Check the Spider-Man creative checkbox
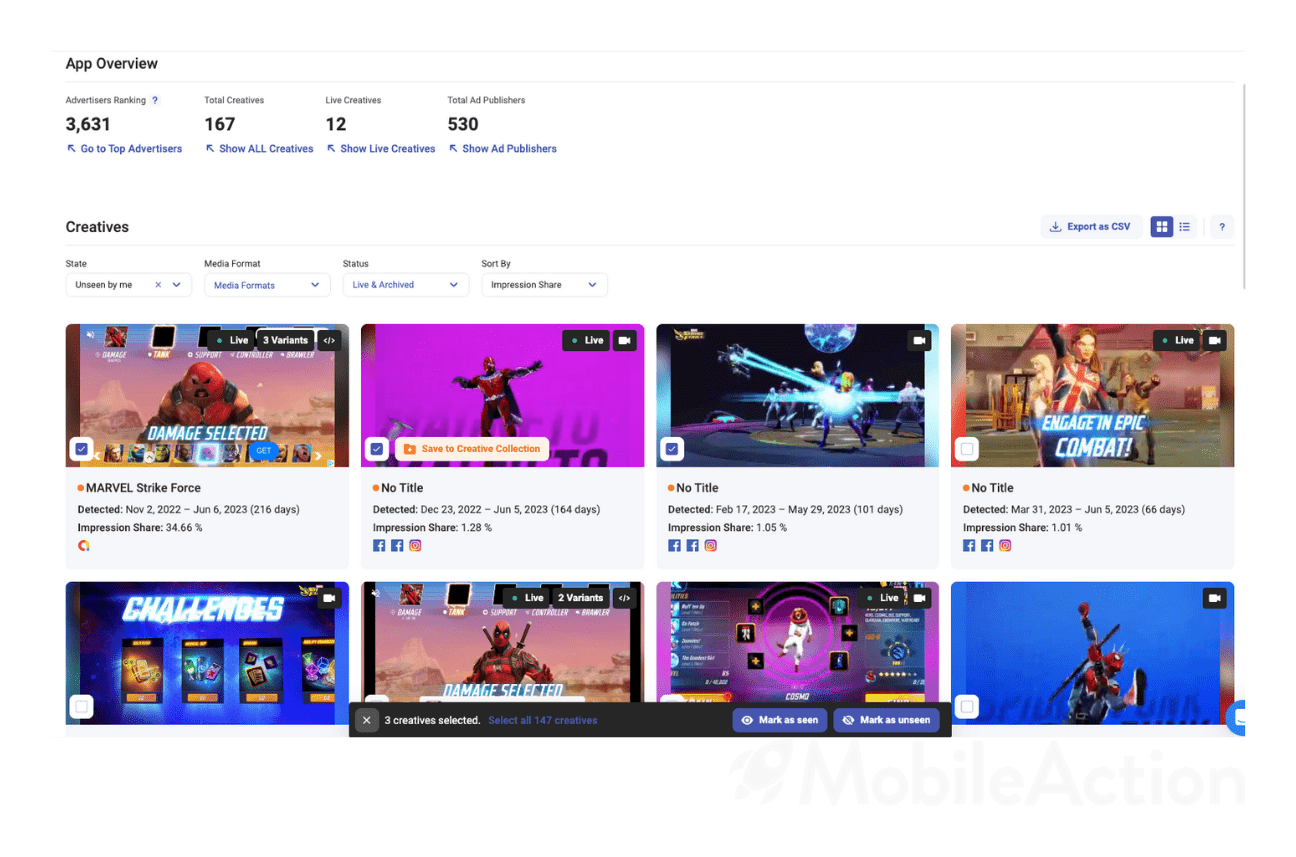Screen dimensions: 1296x857 coord(967,707)
